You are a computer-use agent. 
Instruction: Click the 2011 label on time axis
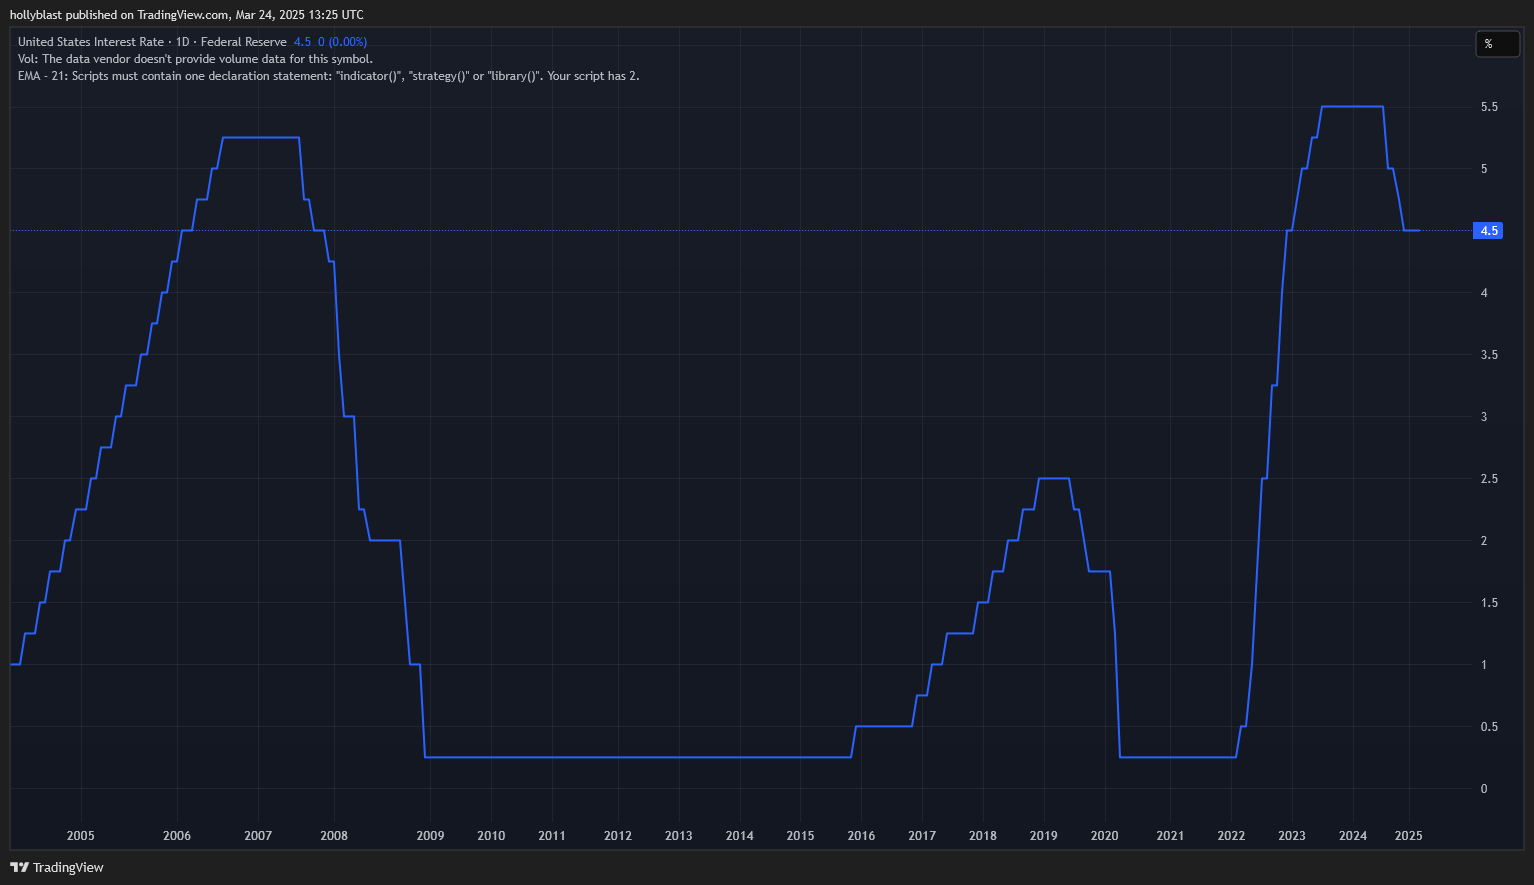(552, 836)
